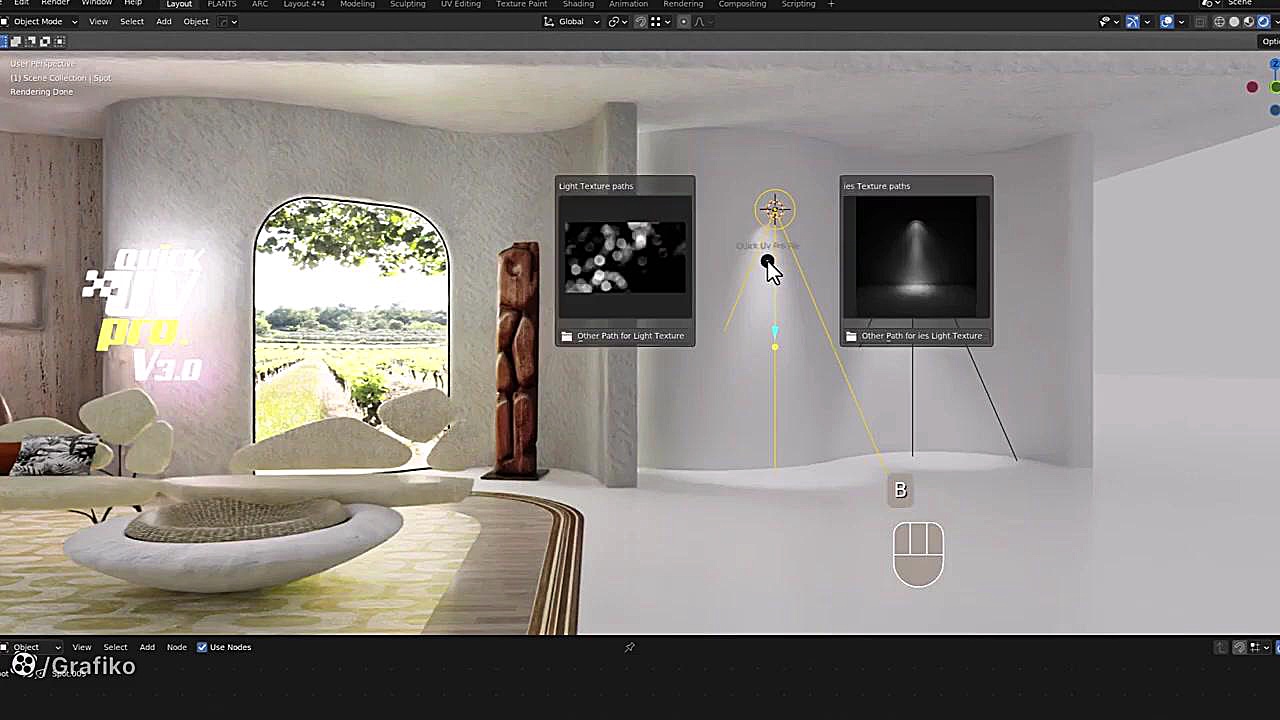Screen dimensions: 1280x720
Task: Switch to Solid viewport shading
Action: tap(1234, 21)
